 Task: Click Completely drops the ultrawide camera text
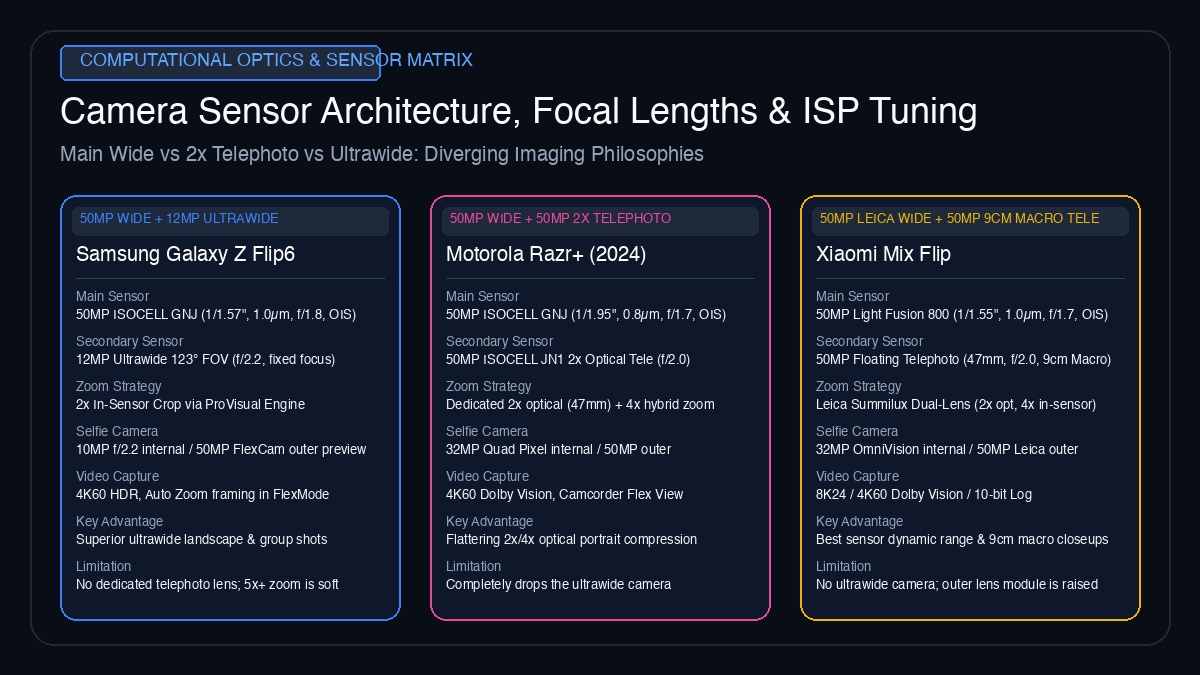(558, 584)
